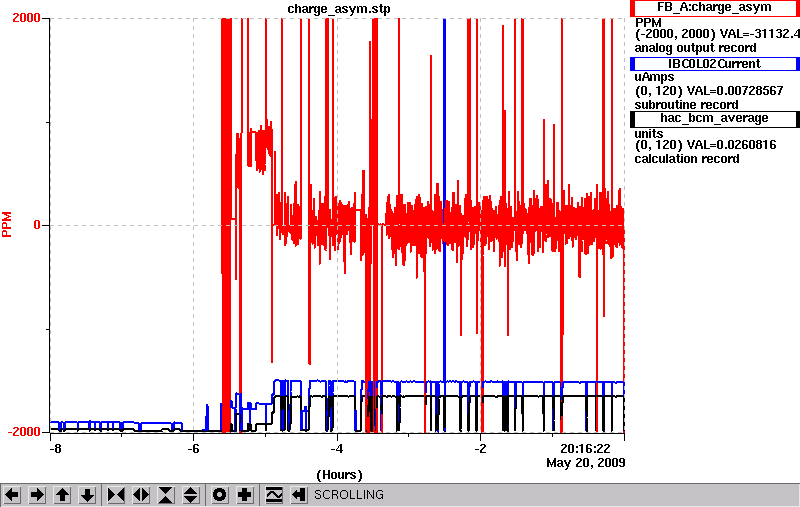
Task: Click the uAmps units label
Action: (654, 77)
